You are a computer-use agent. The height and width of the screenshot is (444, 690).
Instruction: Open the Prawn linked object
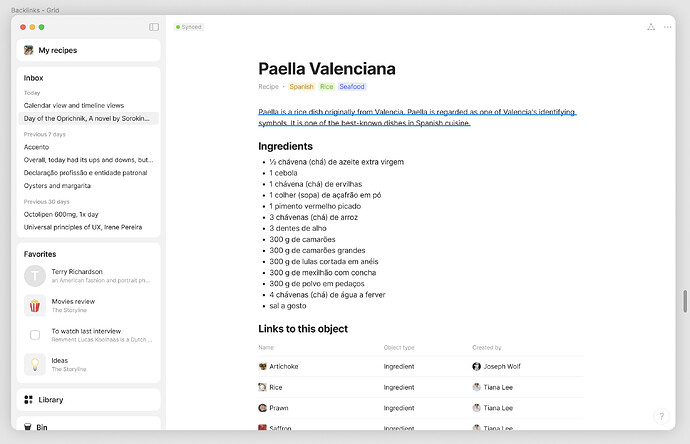pyautogui.click(x=279, y=408)
